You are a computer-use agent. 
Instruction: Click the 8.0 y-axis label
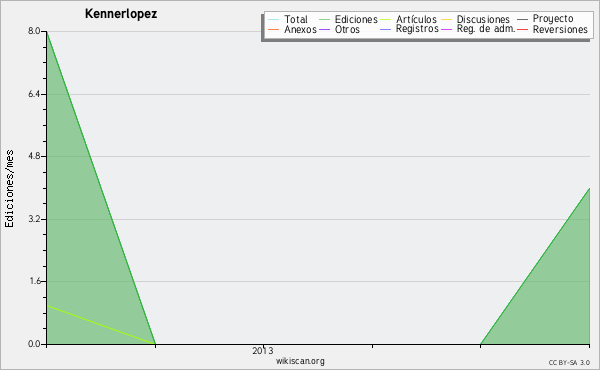34,31
